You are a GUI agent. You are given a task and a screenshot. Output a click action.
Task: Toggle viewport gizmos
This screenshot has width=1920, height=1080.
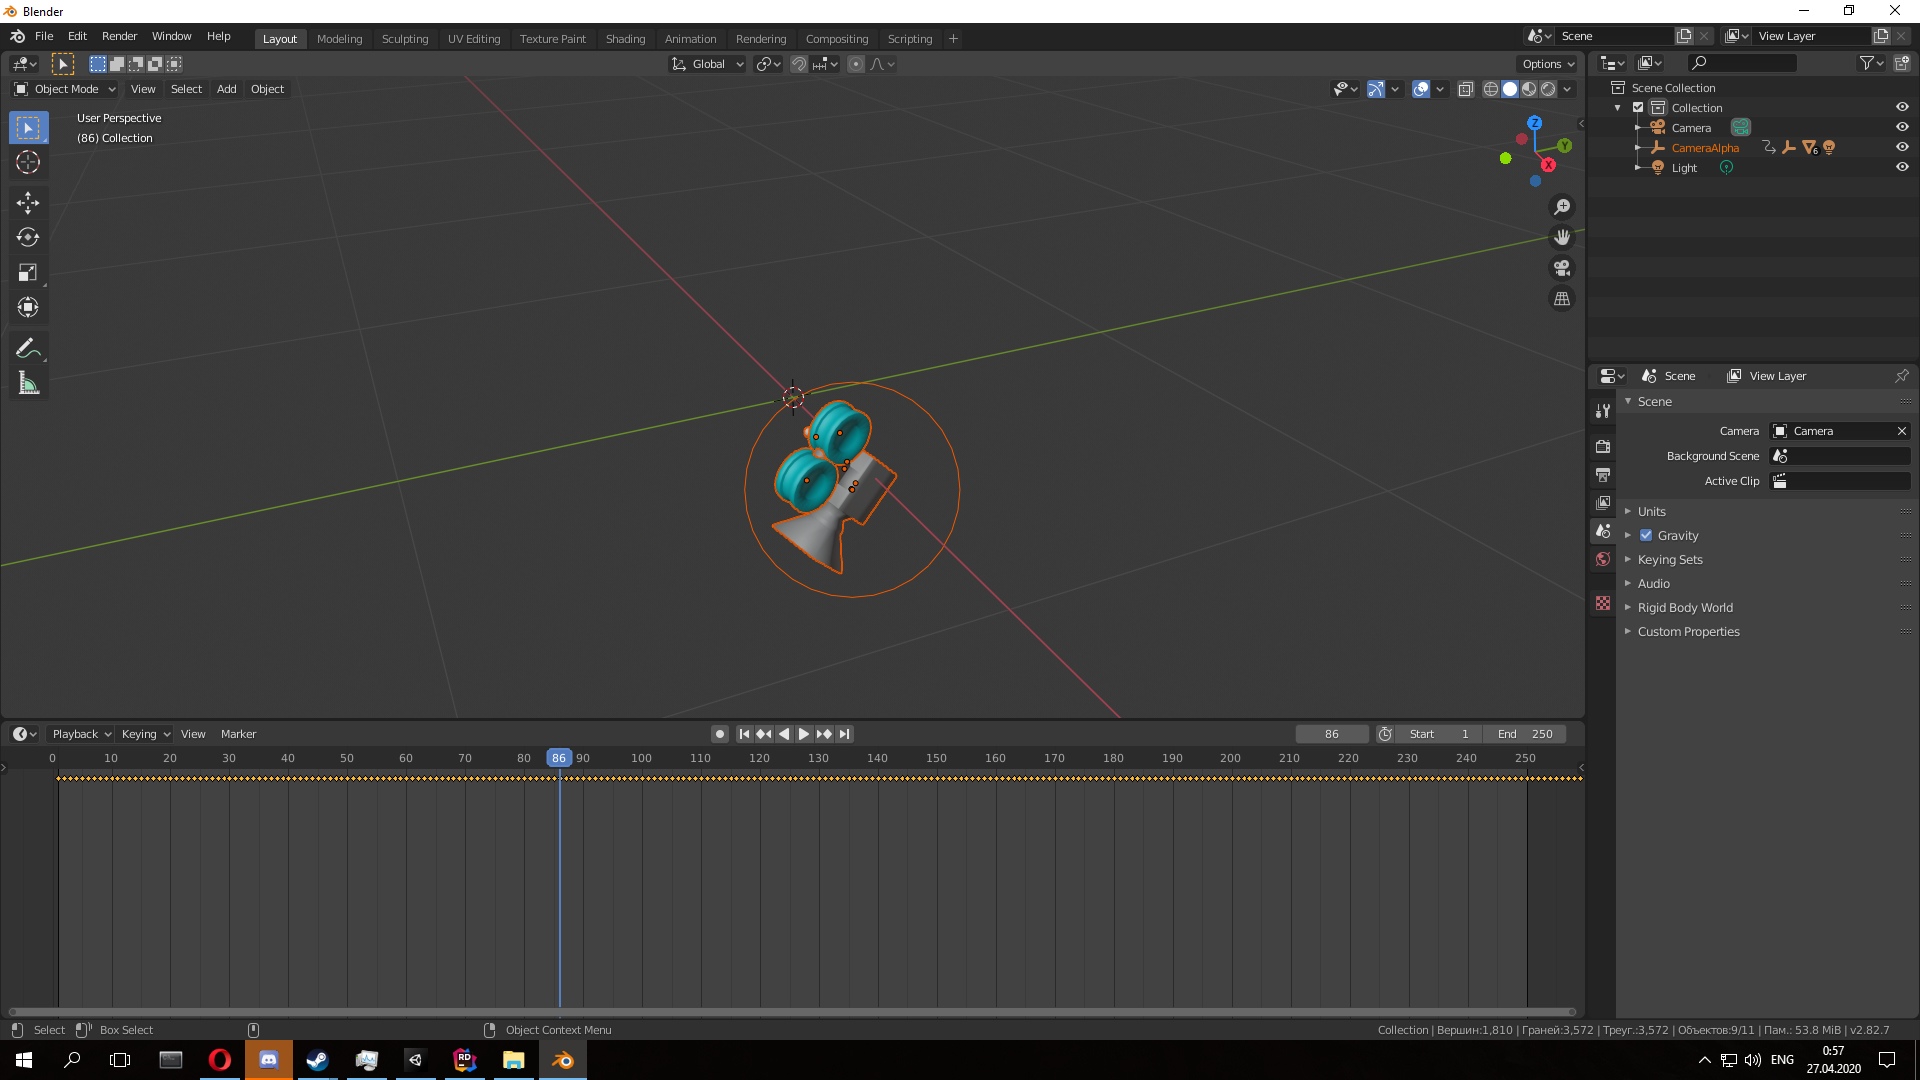point(1376,89)
